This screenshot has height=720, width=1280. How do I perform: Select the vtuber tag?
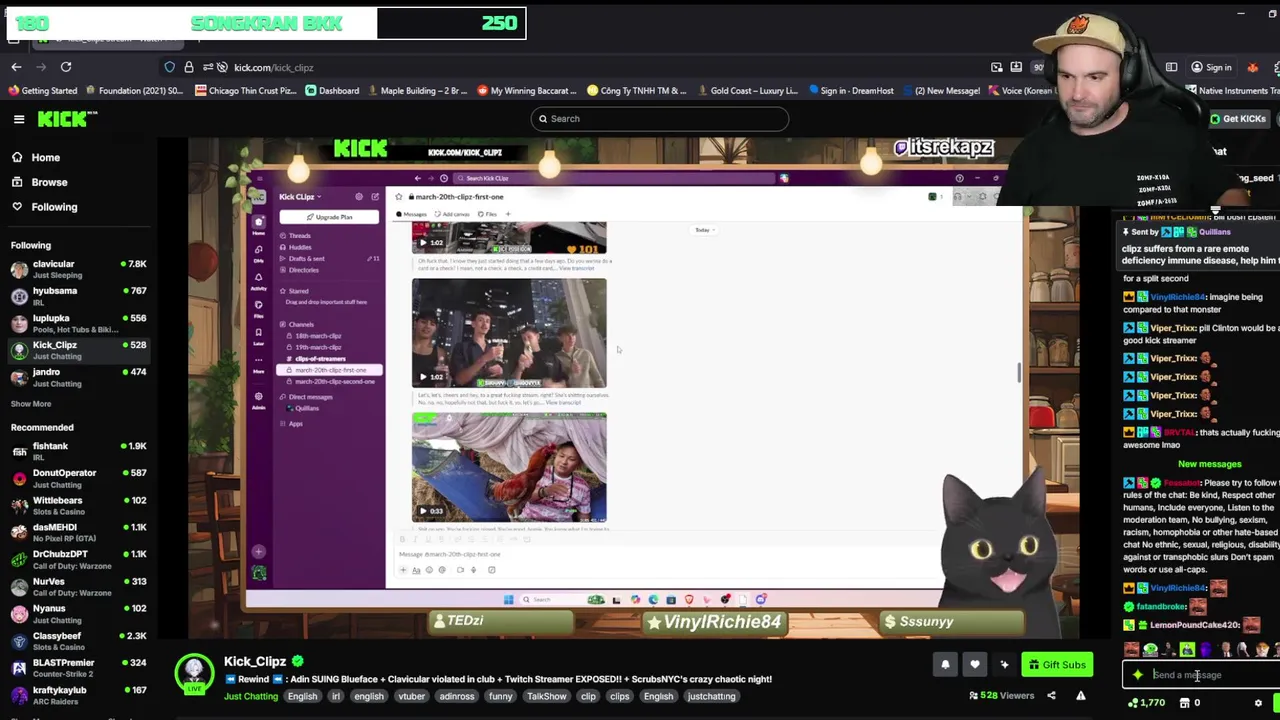coord(412,696)
